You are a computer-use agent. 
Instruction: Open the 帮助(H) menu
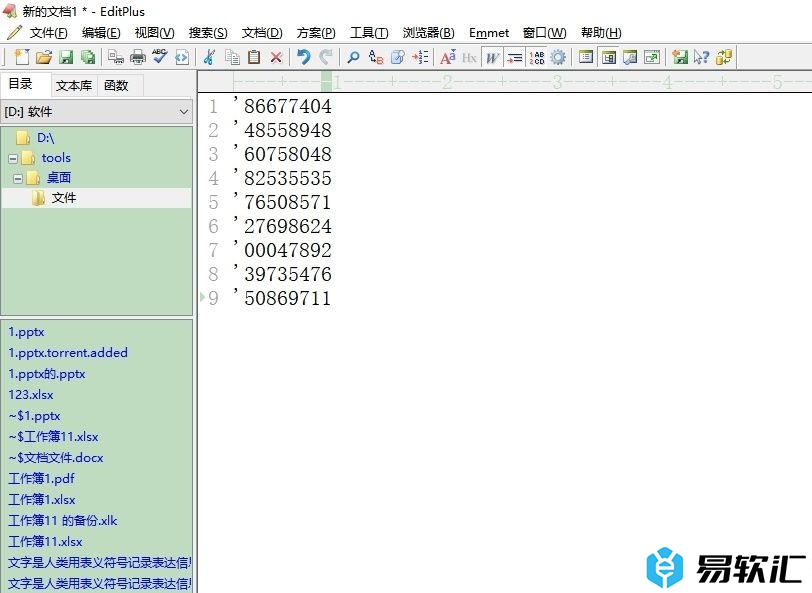(x=601, y=33)
